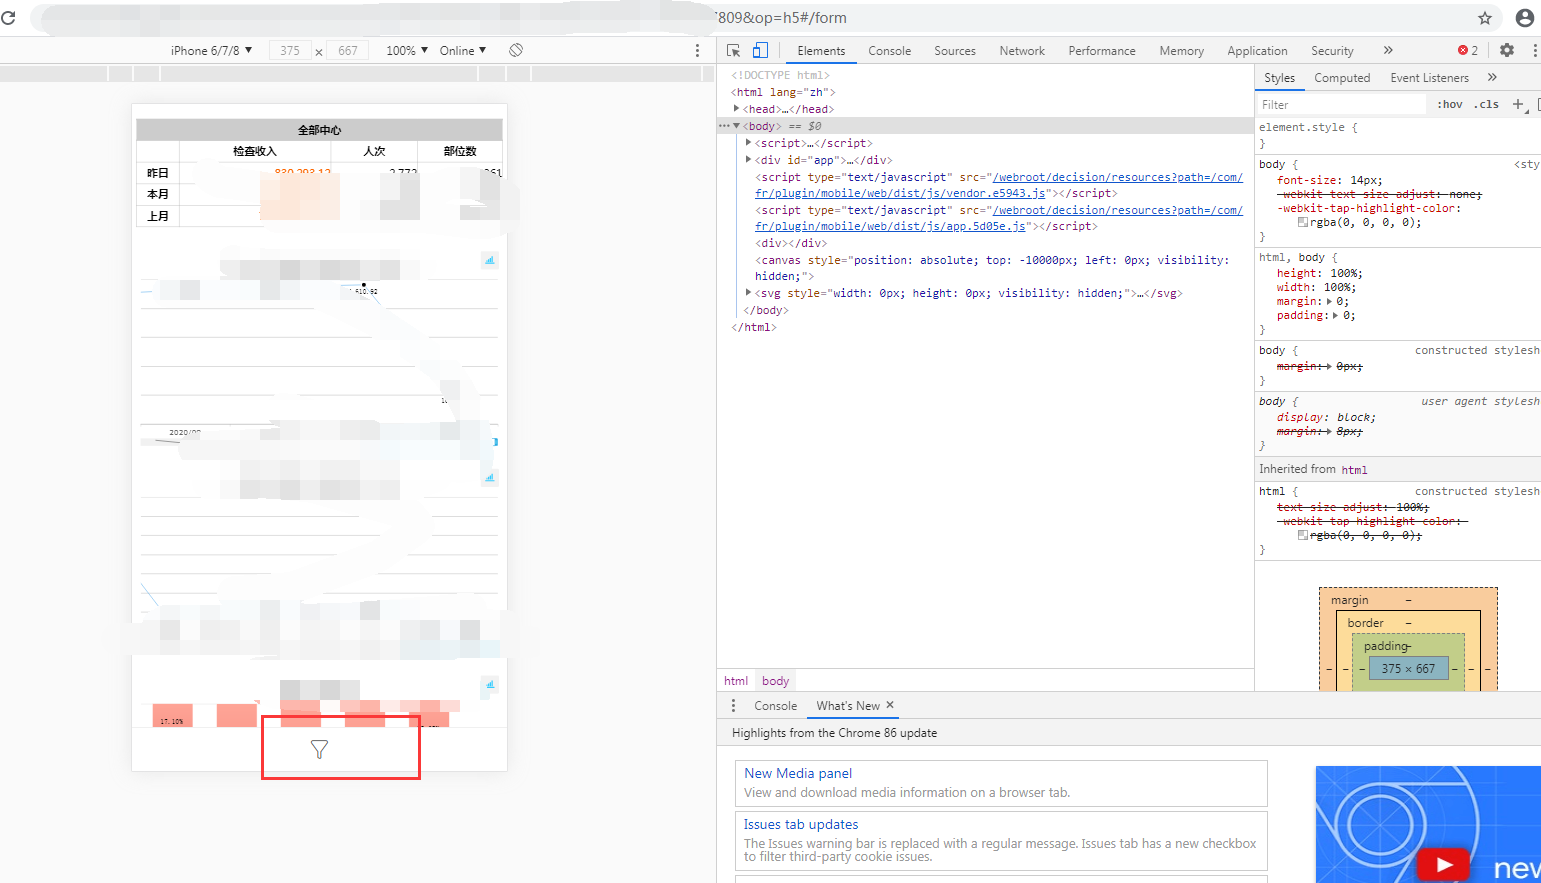1541x883 pixels.
Task: Switch to the Elements tab
Action: coord(821,50)
